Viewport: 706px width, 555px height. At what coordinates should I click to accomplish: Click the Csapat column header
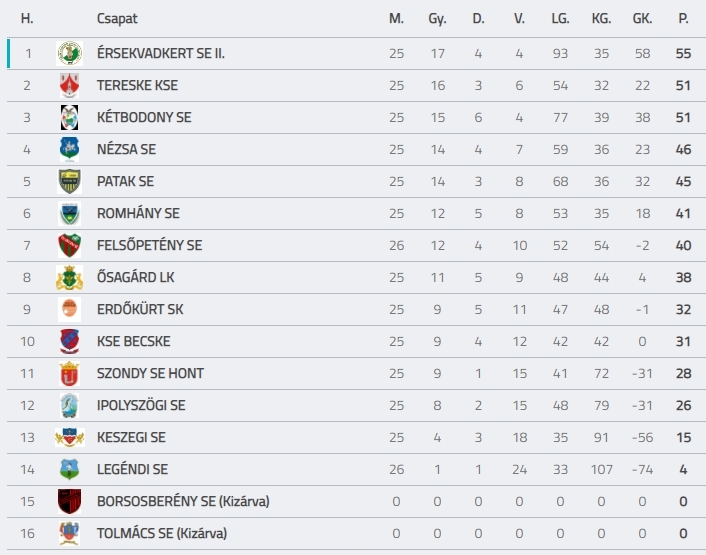point(117,19)
